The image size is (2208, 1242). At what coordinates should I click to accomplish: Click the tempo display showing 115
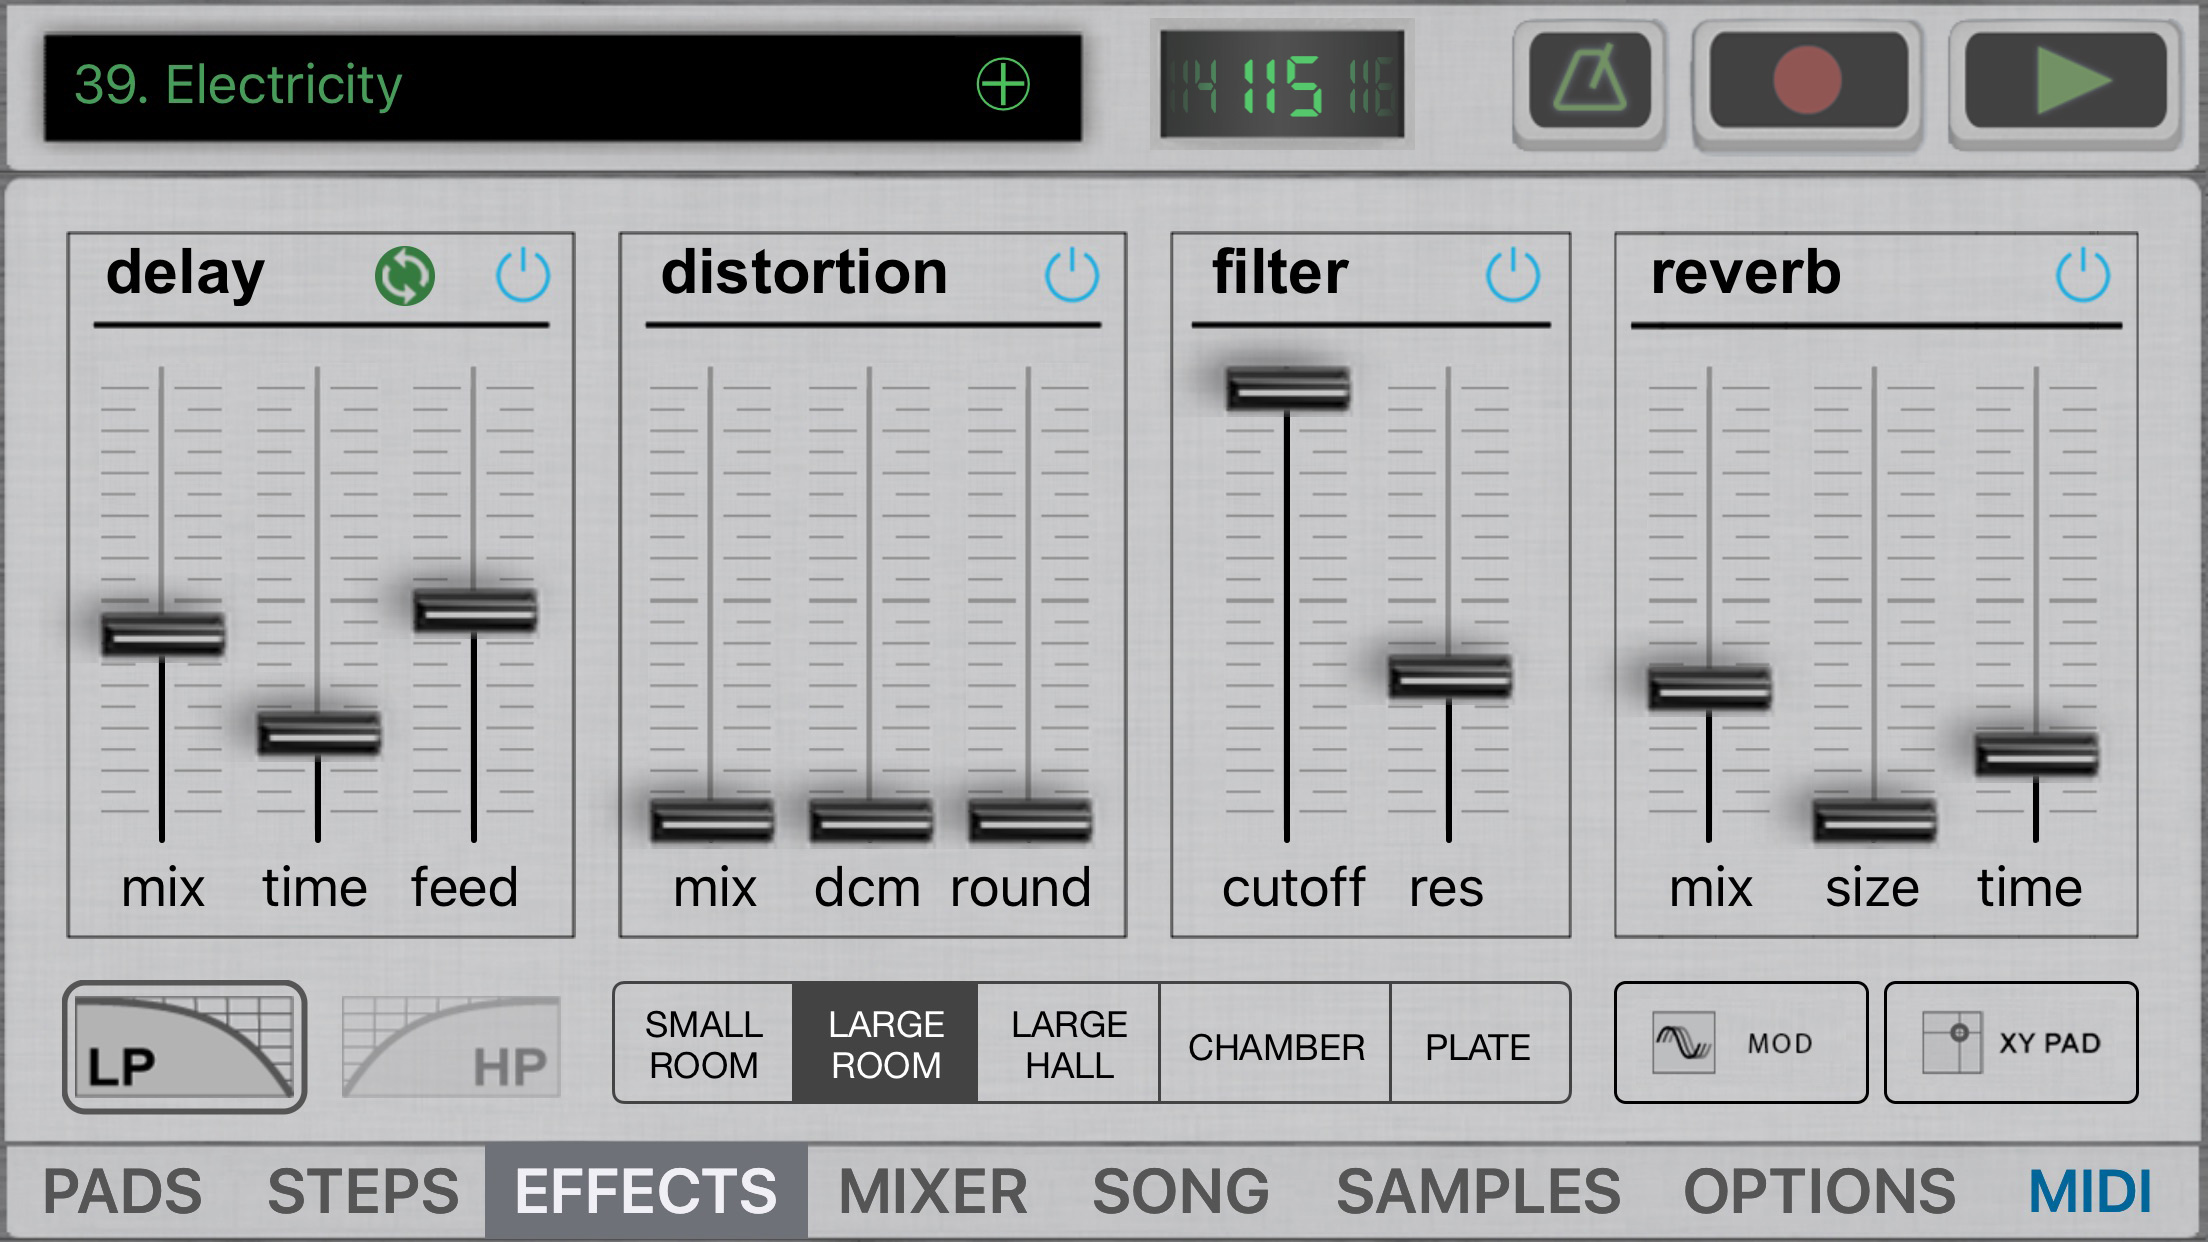1282,86
